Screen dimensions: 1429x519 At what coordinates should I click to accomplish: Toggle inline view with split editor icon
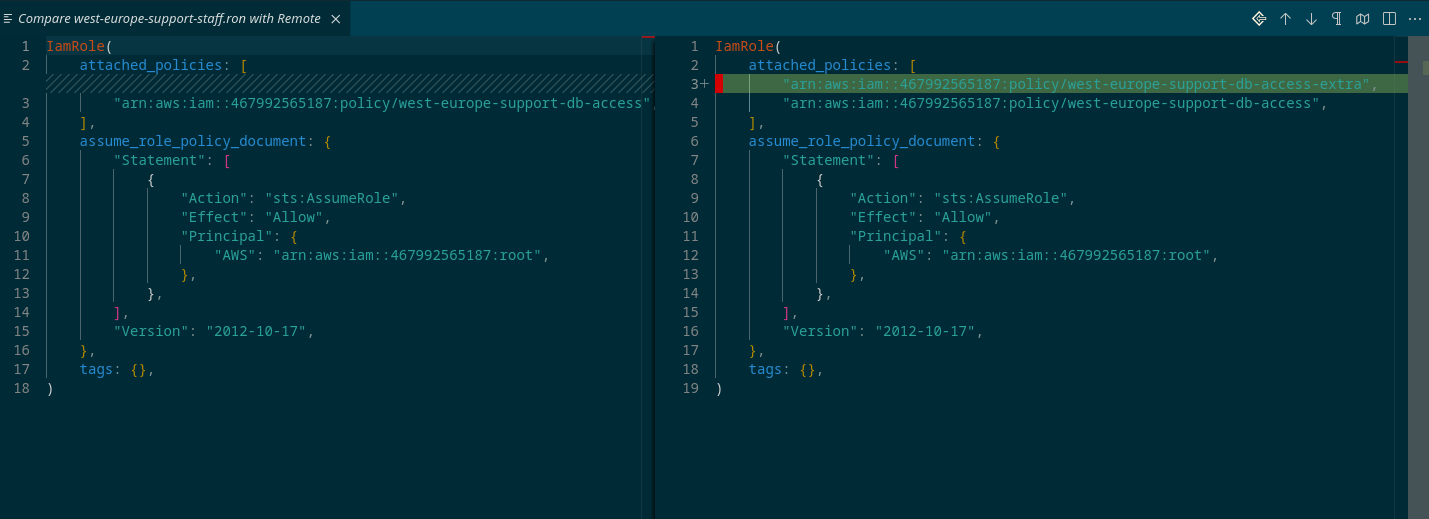[x=1389, y=19]
